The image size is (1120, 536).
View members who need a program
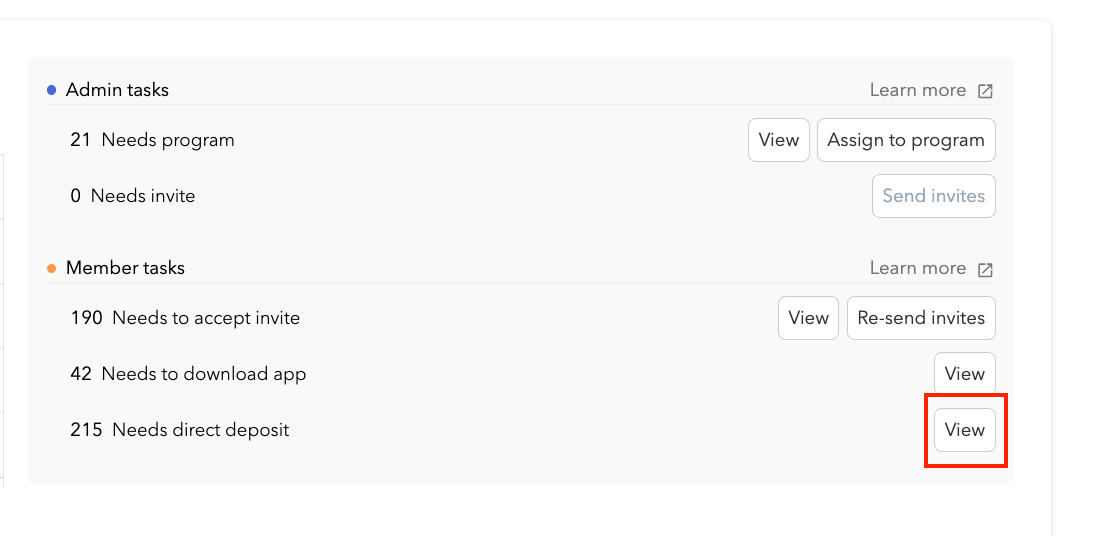coord(778,140)
